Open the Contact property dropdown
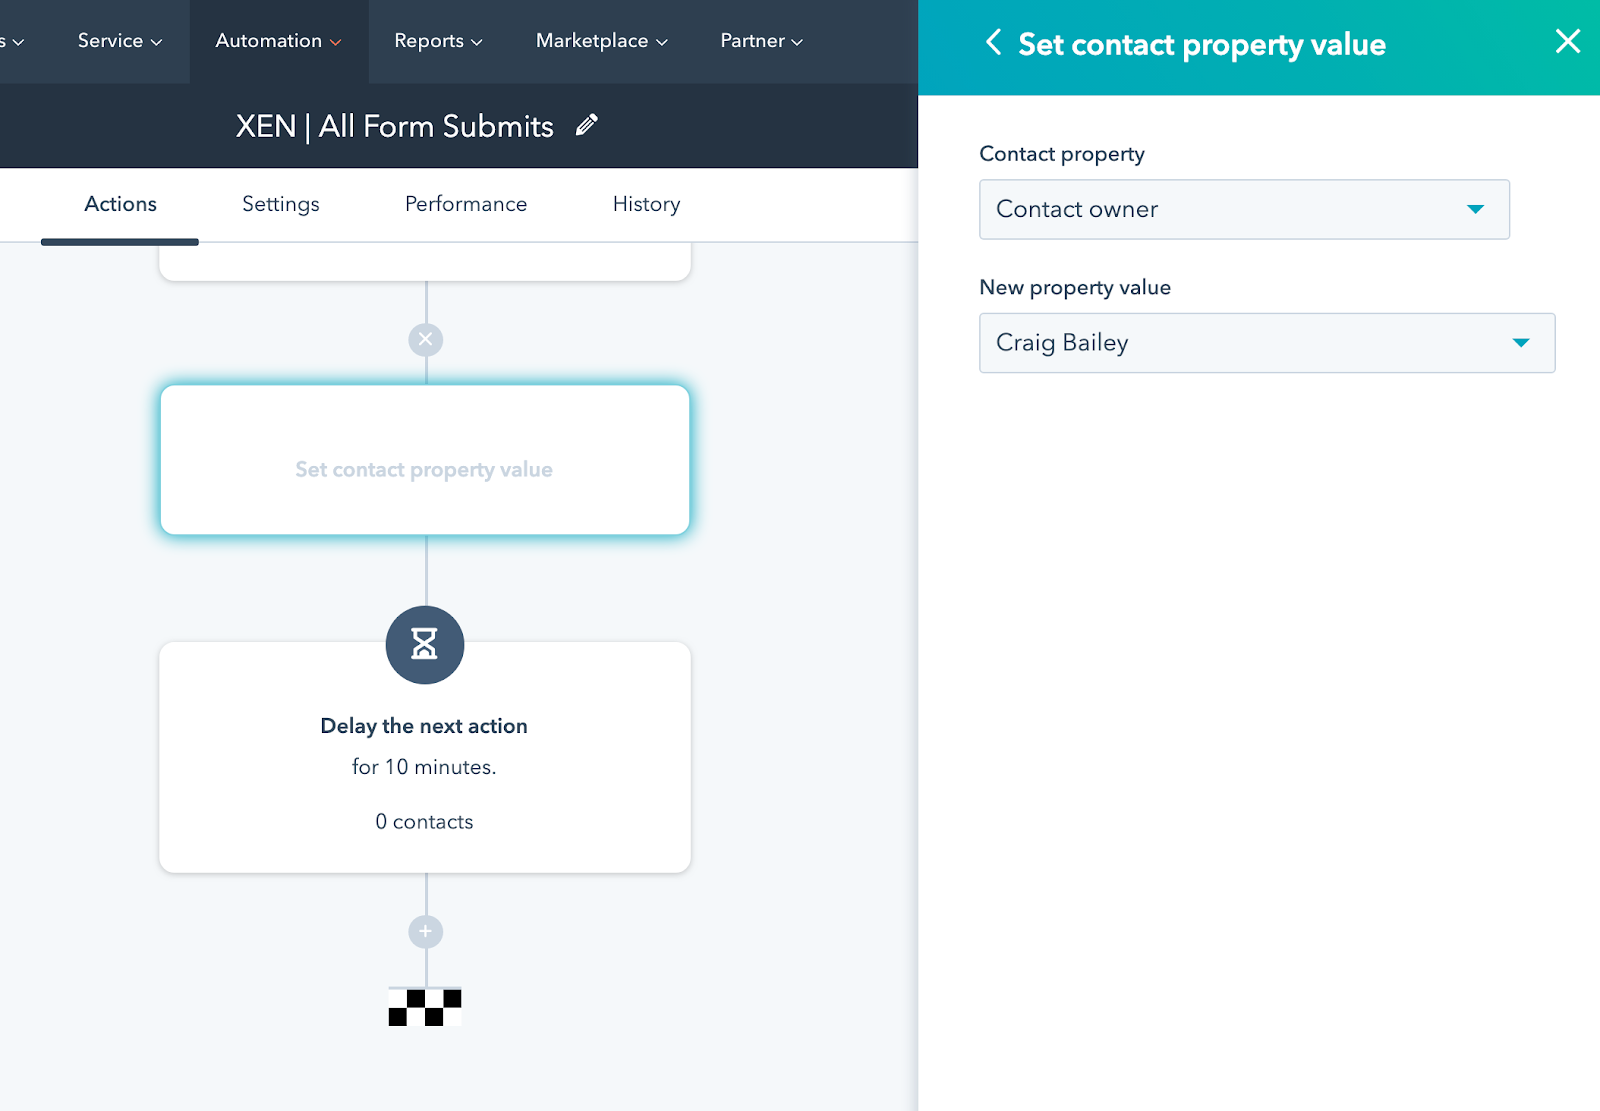1600x1111 pixels. point(1244,209)
